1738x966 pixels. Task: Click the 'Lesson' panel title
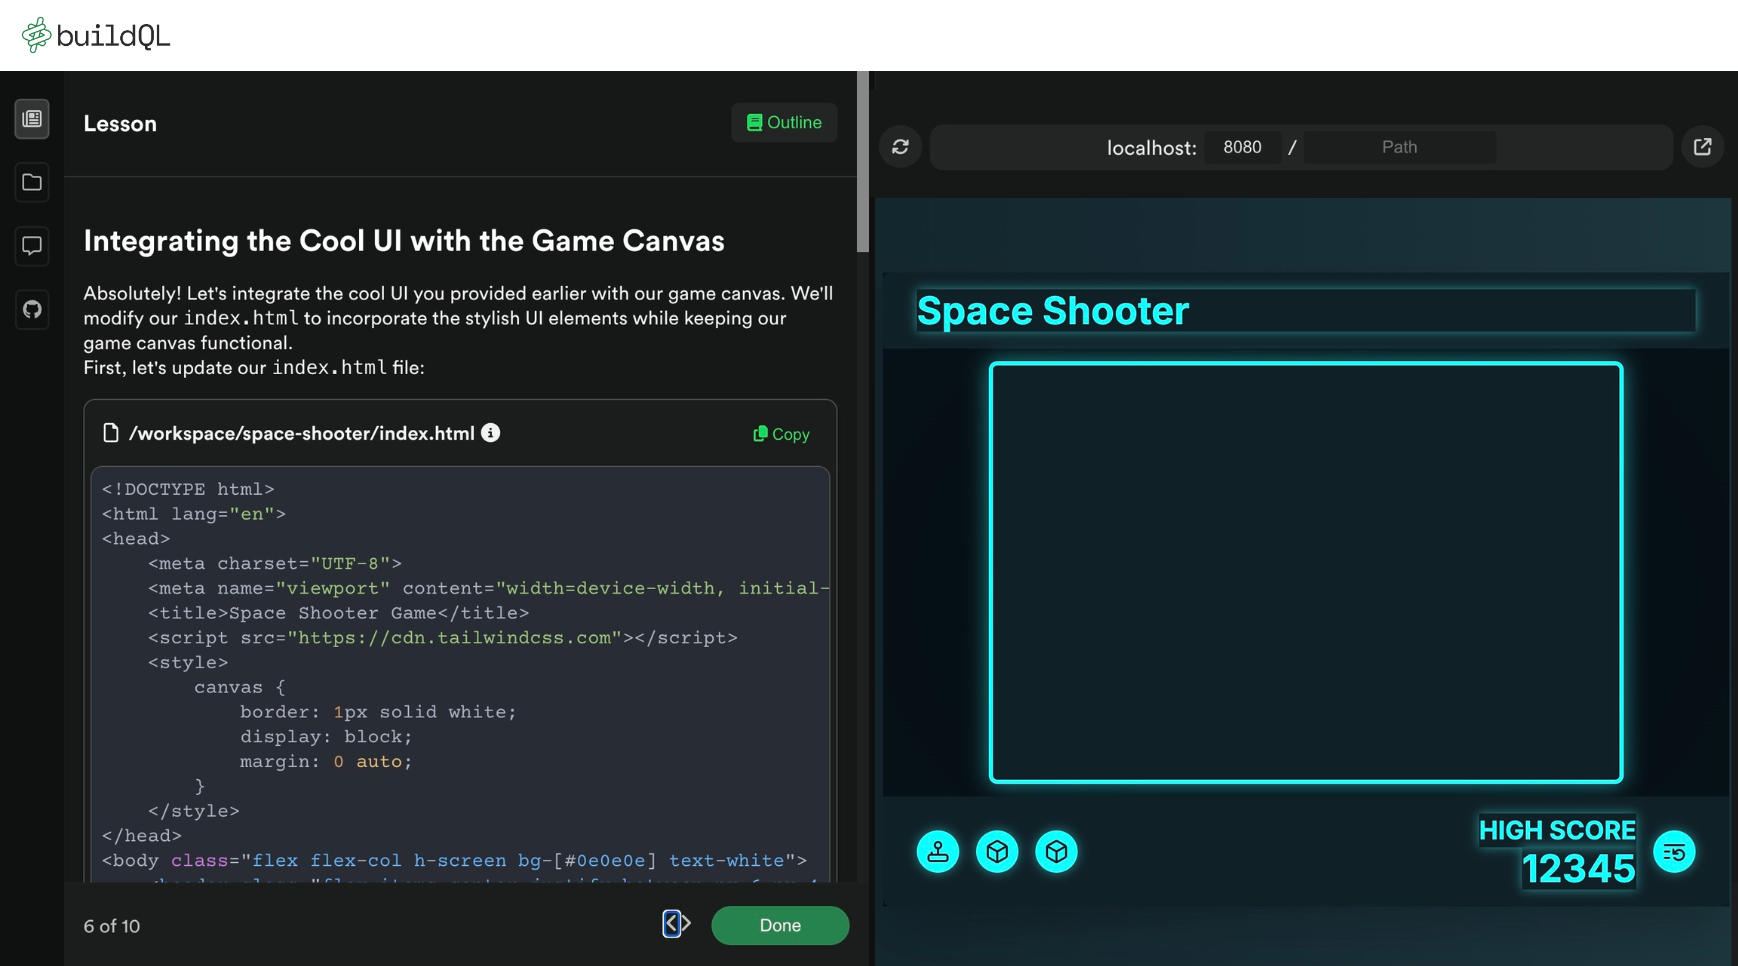pos(120,124)
